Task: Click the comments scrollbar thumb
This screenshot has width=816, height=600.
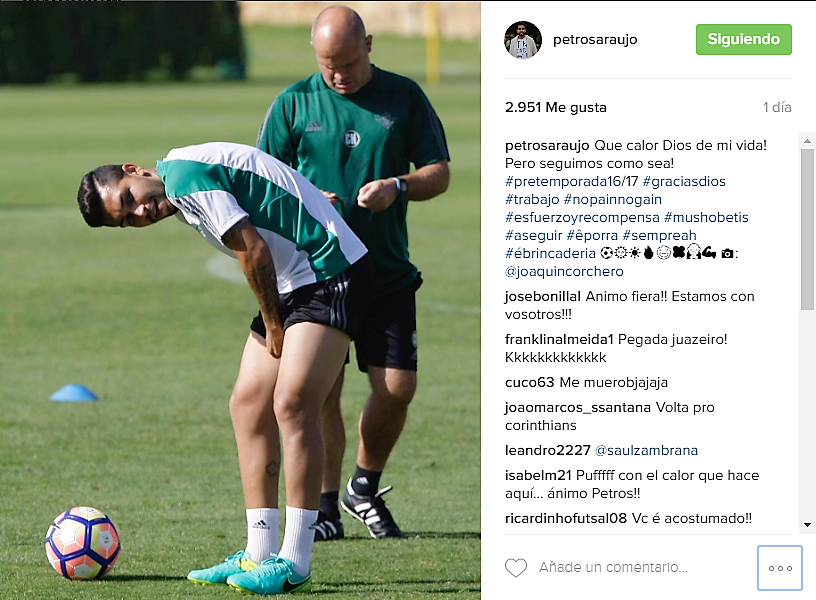Action: click(x=807, y=229)
